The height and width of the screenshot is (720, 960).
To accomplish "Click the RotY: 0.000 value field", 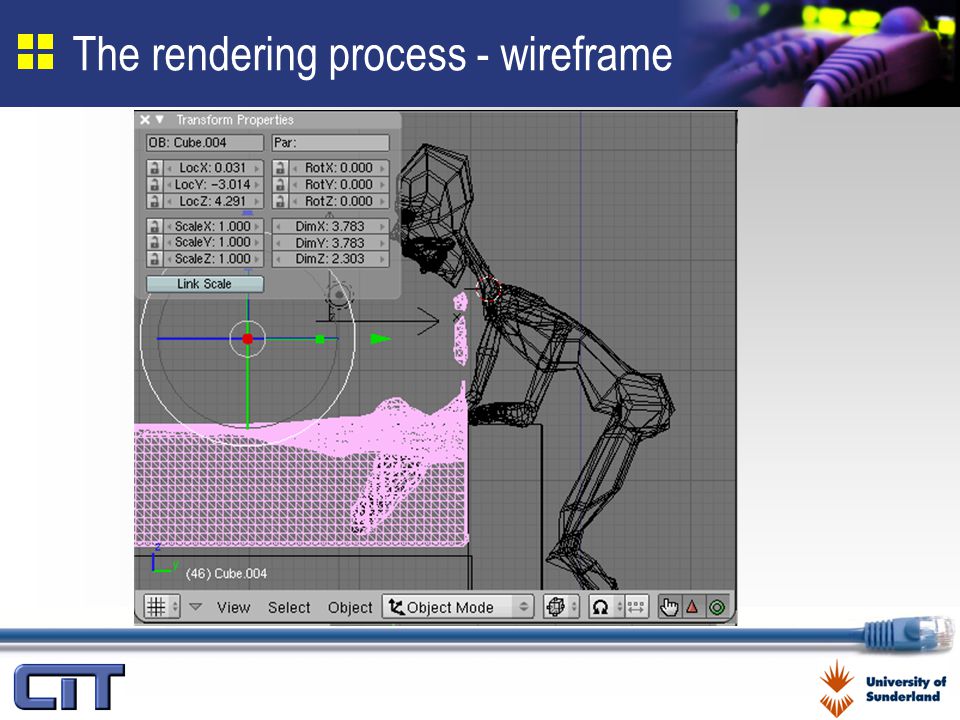I will click(x=339, y=184).
